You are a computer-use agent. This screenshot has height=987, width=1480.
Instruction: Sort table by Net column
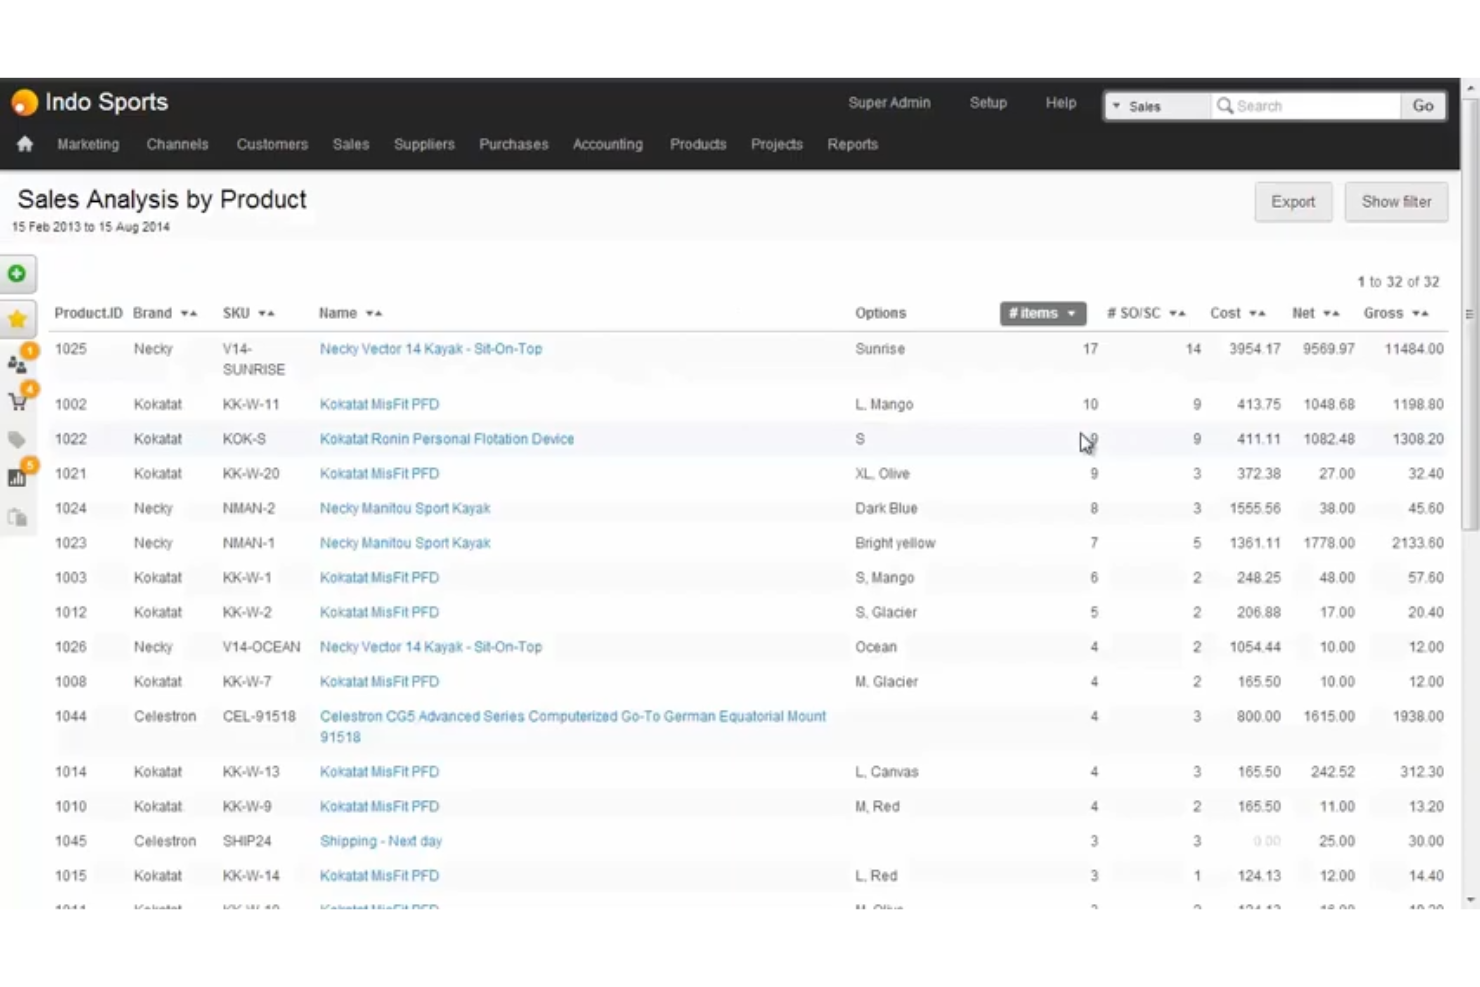click(1315, 313)
